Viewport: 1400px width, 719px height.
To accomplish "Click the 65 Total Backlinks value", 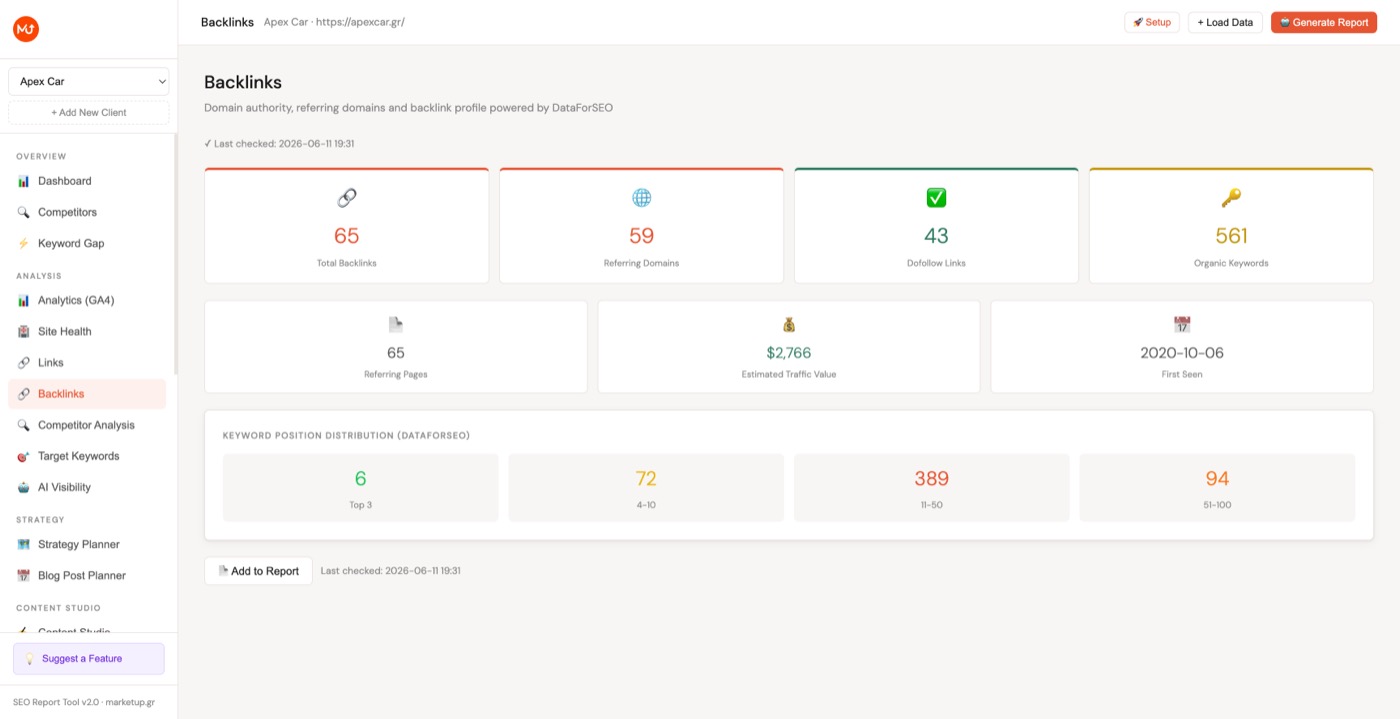I will [347, 236].
